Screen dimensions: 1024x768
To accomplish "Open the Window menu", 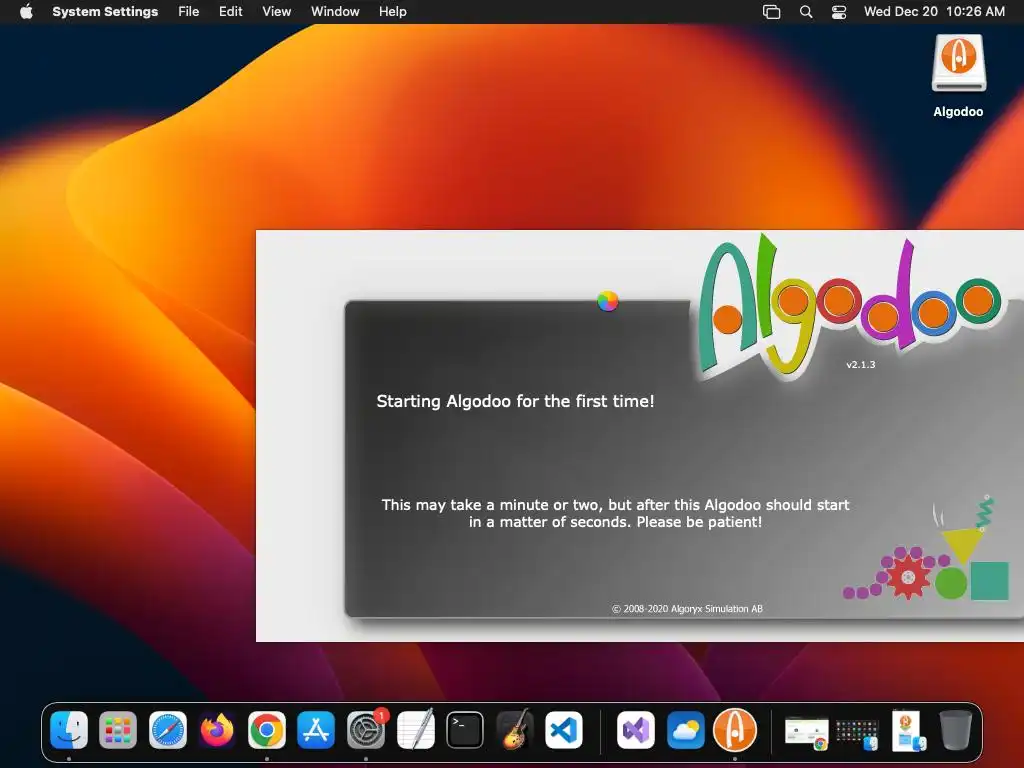I will [x=335, y=12].
